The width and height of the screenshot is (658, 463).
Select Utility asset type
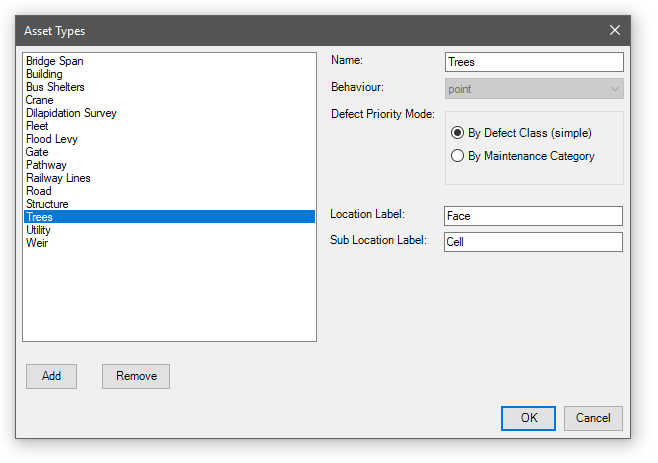pos(40,230)
